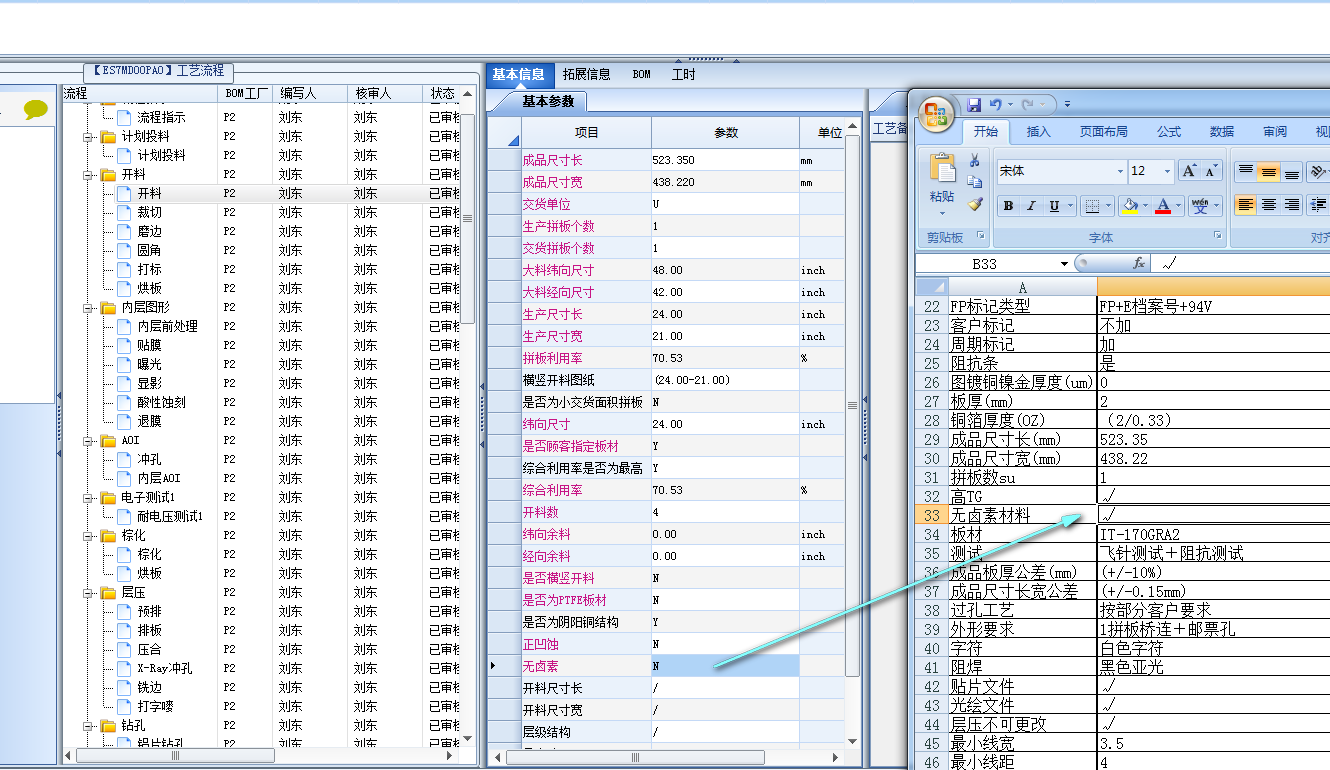Click the text orientation icon

point(1318,171)
